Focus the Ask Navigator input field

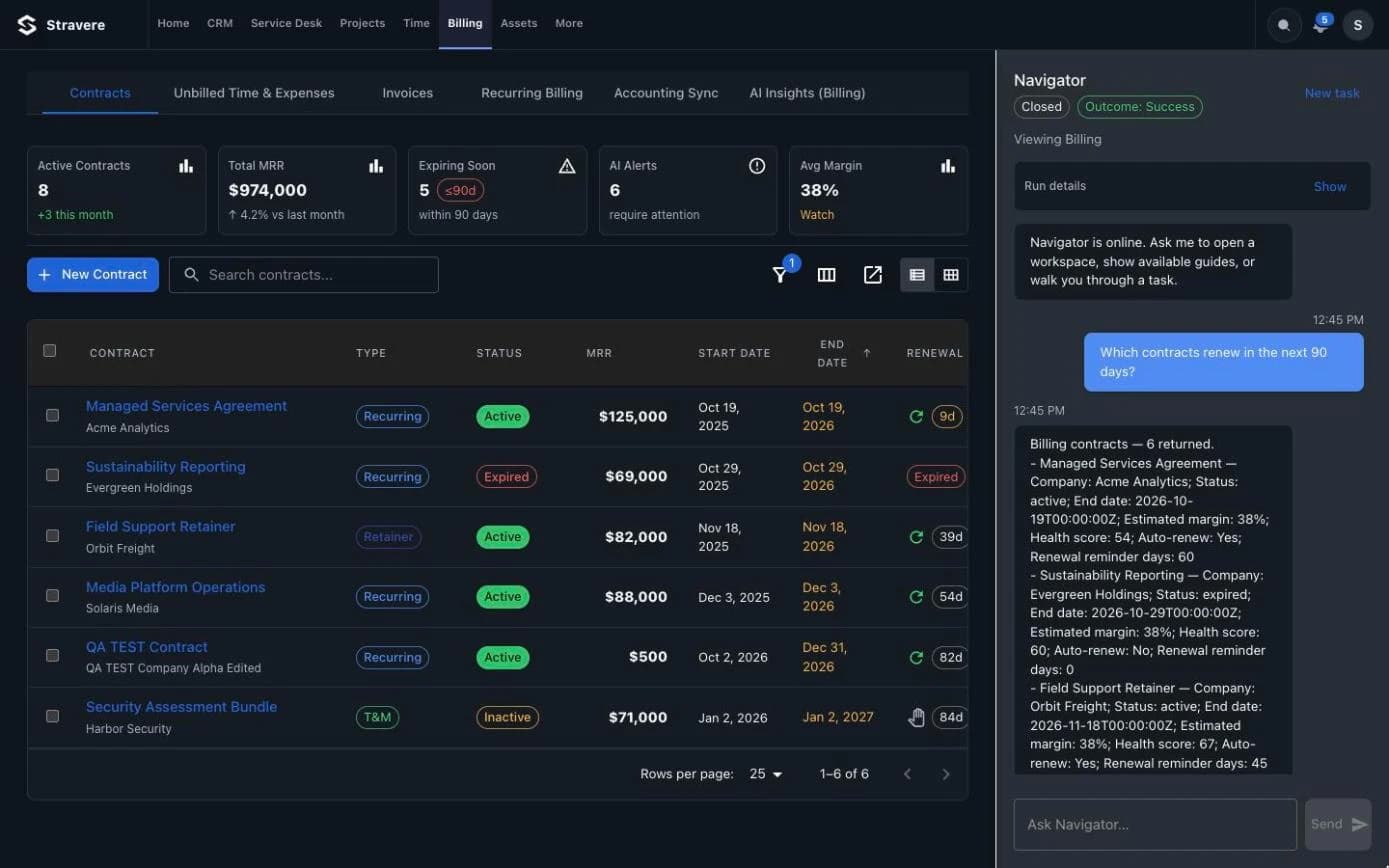1155,824
